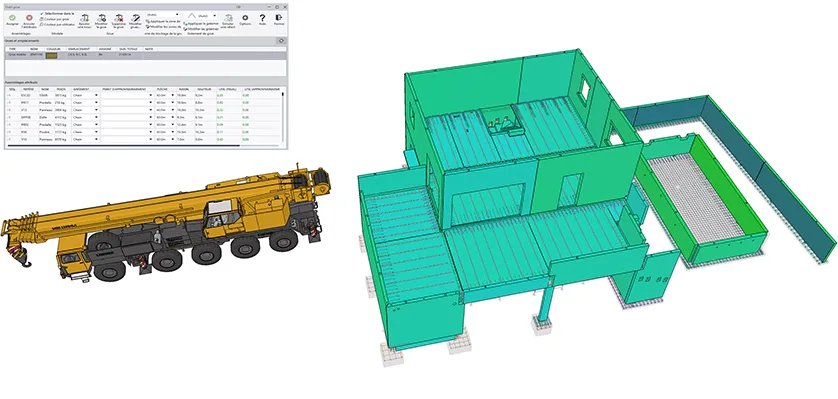The image size is (838, 399).
Task: Click the UTIL (FINAL) column header
Action: pyautogui.click(x=228, y=89)
